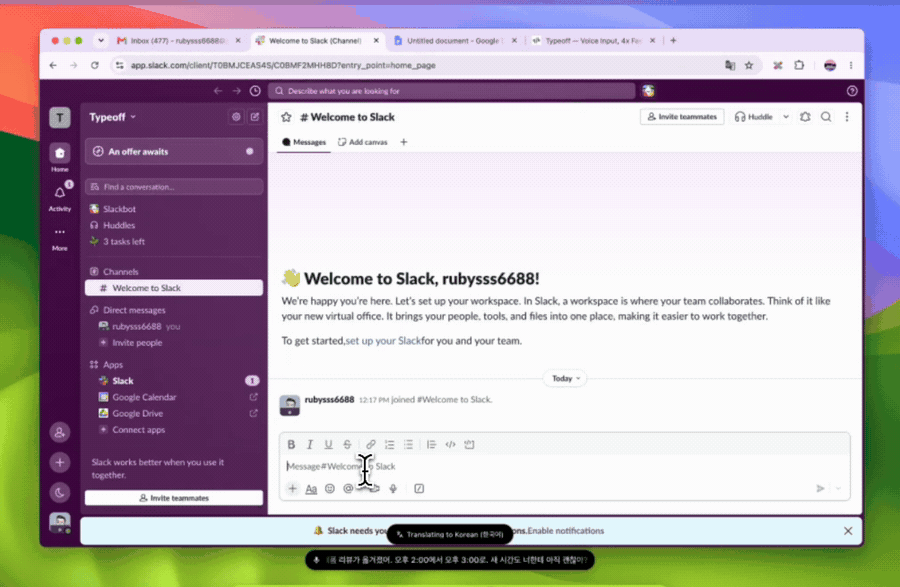Apply strikethrough formatting in composer
This screenshot has width=900, height=587.
(347, 445)
